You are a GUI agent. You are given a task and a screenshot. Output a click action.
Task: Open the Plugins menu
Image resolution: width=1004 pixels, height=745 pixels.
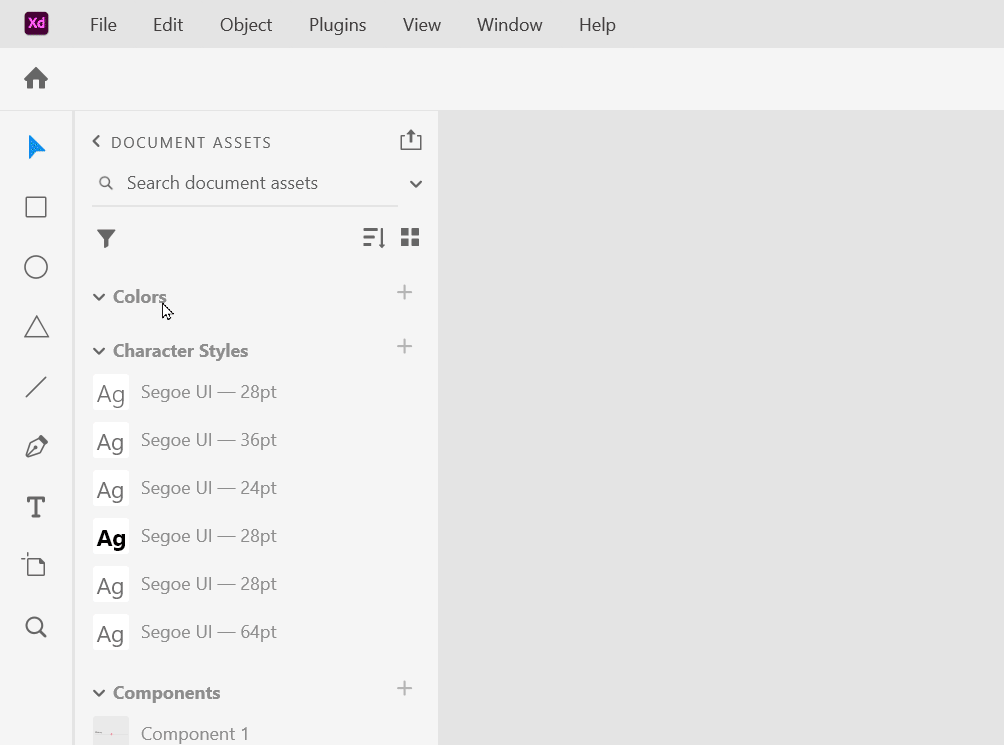click(337, 25)
